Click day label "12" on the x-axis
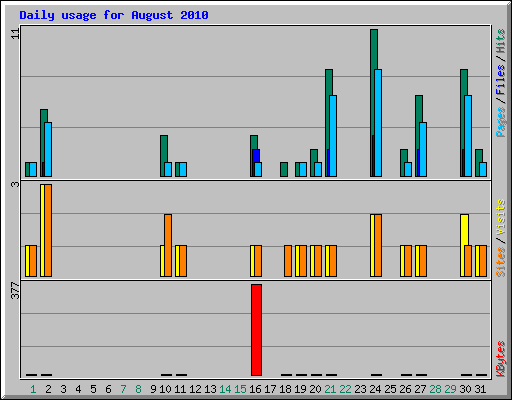 pos(195,389)
